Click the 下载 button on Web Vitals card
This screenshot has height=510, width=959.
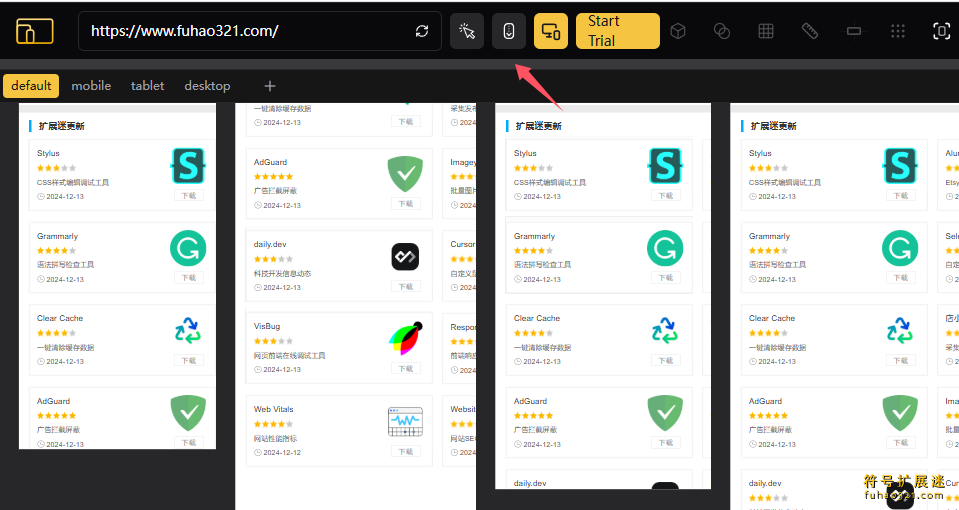click(x=406, y=452)
